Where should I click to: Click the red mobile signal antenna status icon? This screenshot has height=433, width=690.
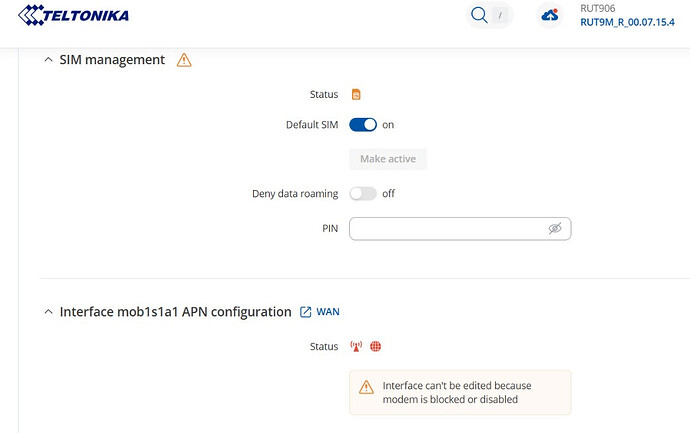coord(356,347)
